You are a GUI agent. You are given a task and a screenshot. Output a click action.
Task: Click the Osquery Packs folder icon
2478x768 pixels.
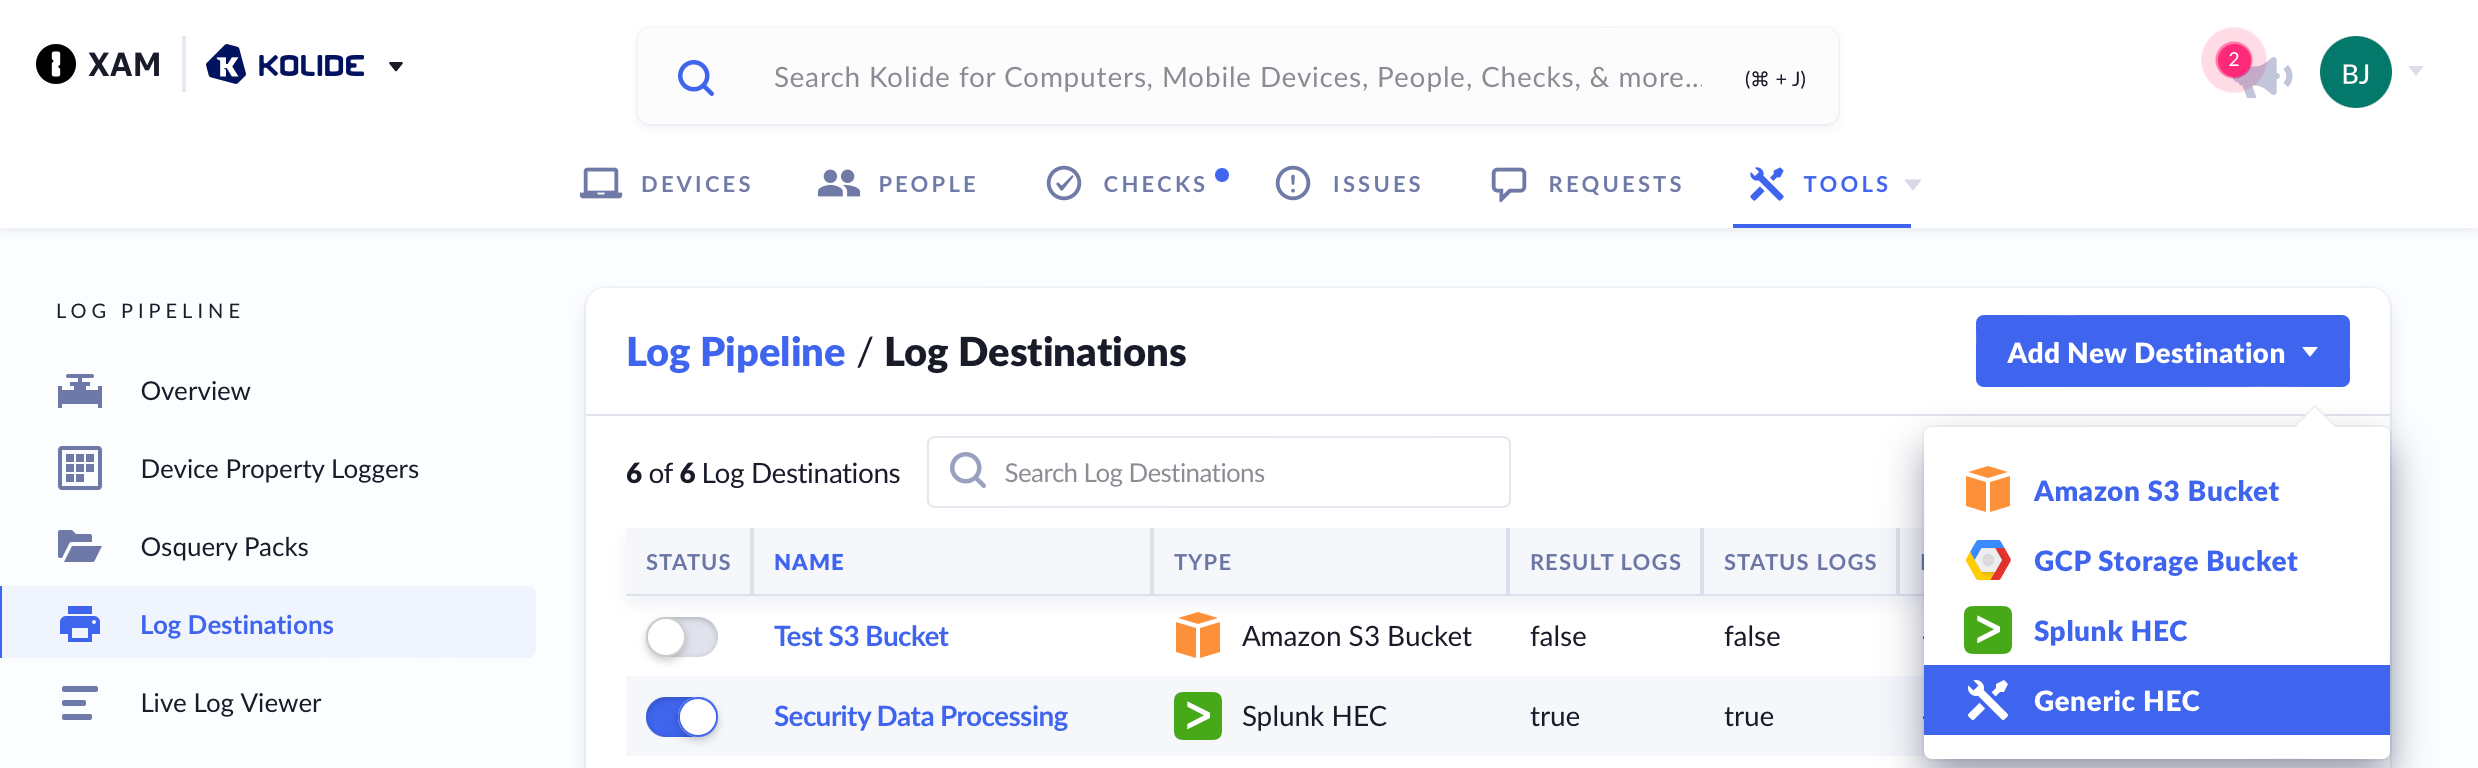(x=80, y=547)
